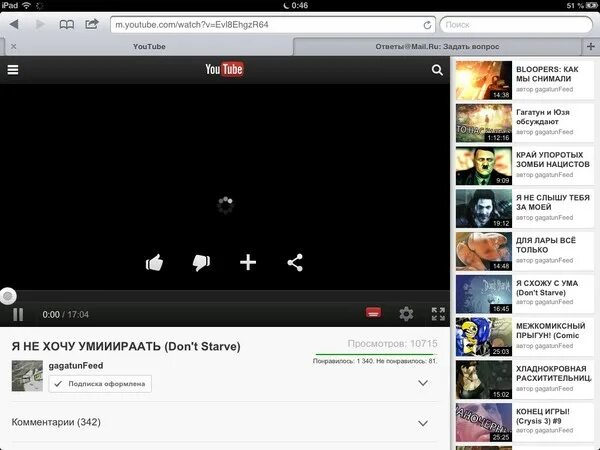Open the gagatunFeed channel name link
The height and width of the screenshot is (450, 600).
click(76, 365)
